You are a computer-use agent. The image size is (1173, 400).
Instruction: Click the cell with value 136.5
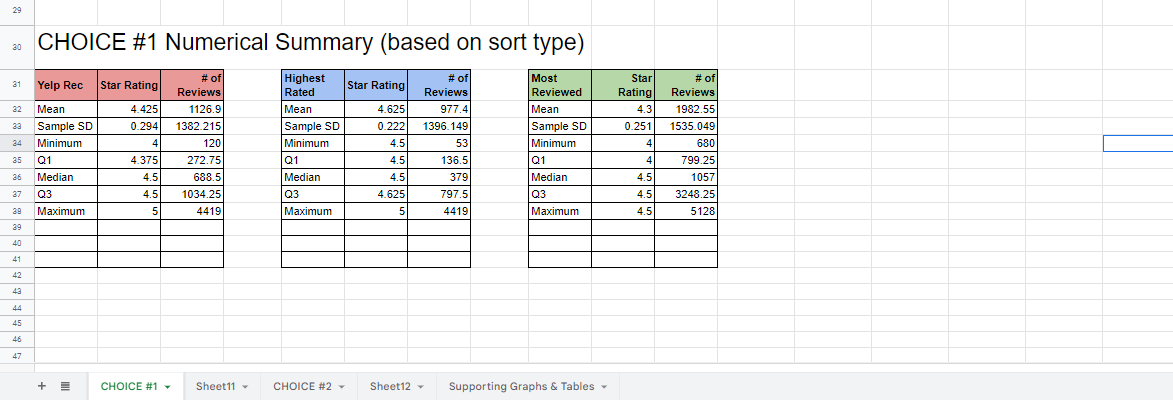tap(439, 160)
